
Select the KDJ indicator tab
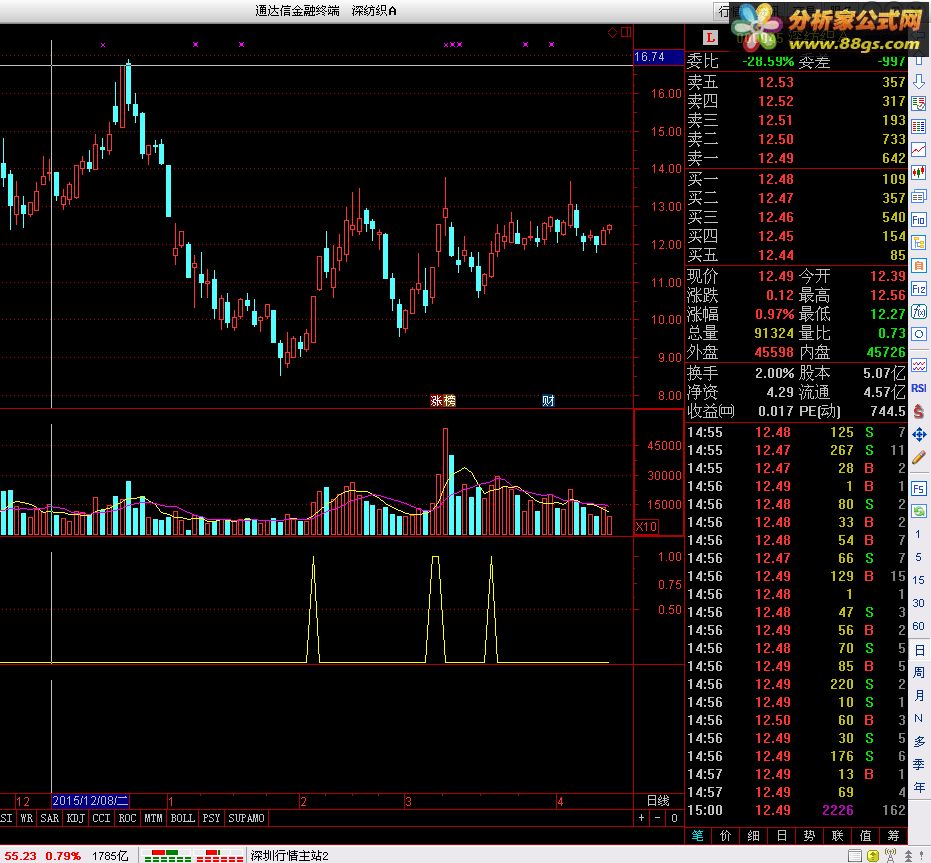75,818
